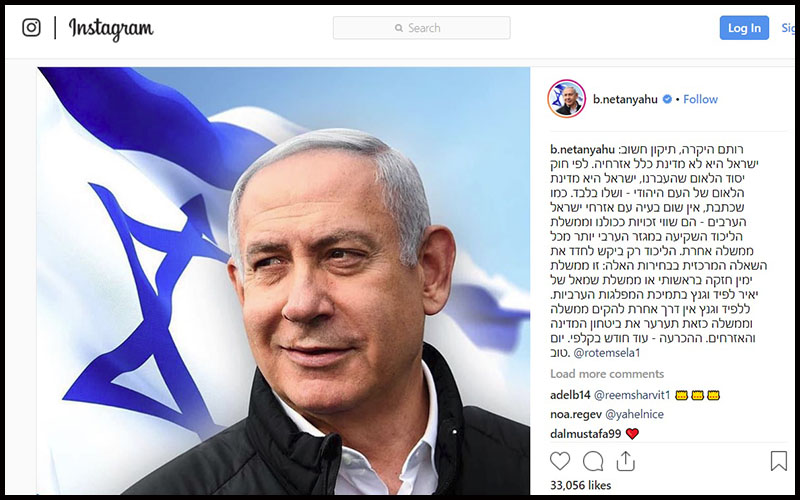Expand Load more comments
Viewport: 800px width, 500px height.
pos(607,374)
